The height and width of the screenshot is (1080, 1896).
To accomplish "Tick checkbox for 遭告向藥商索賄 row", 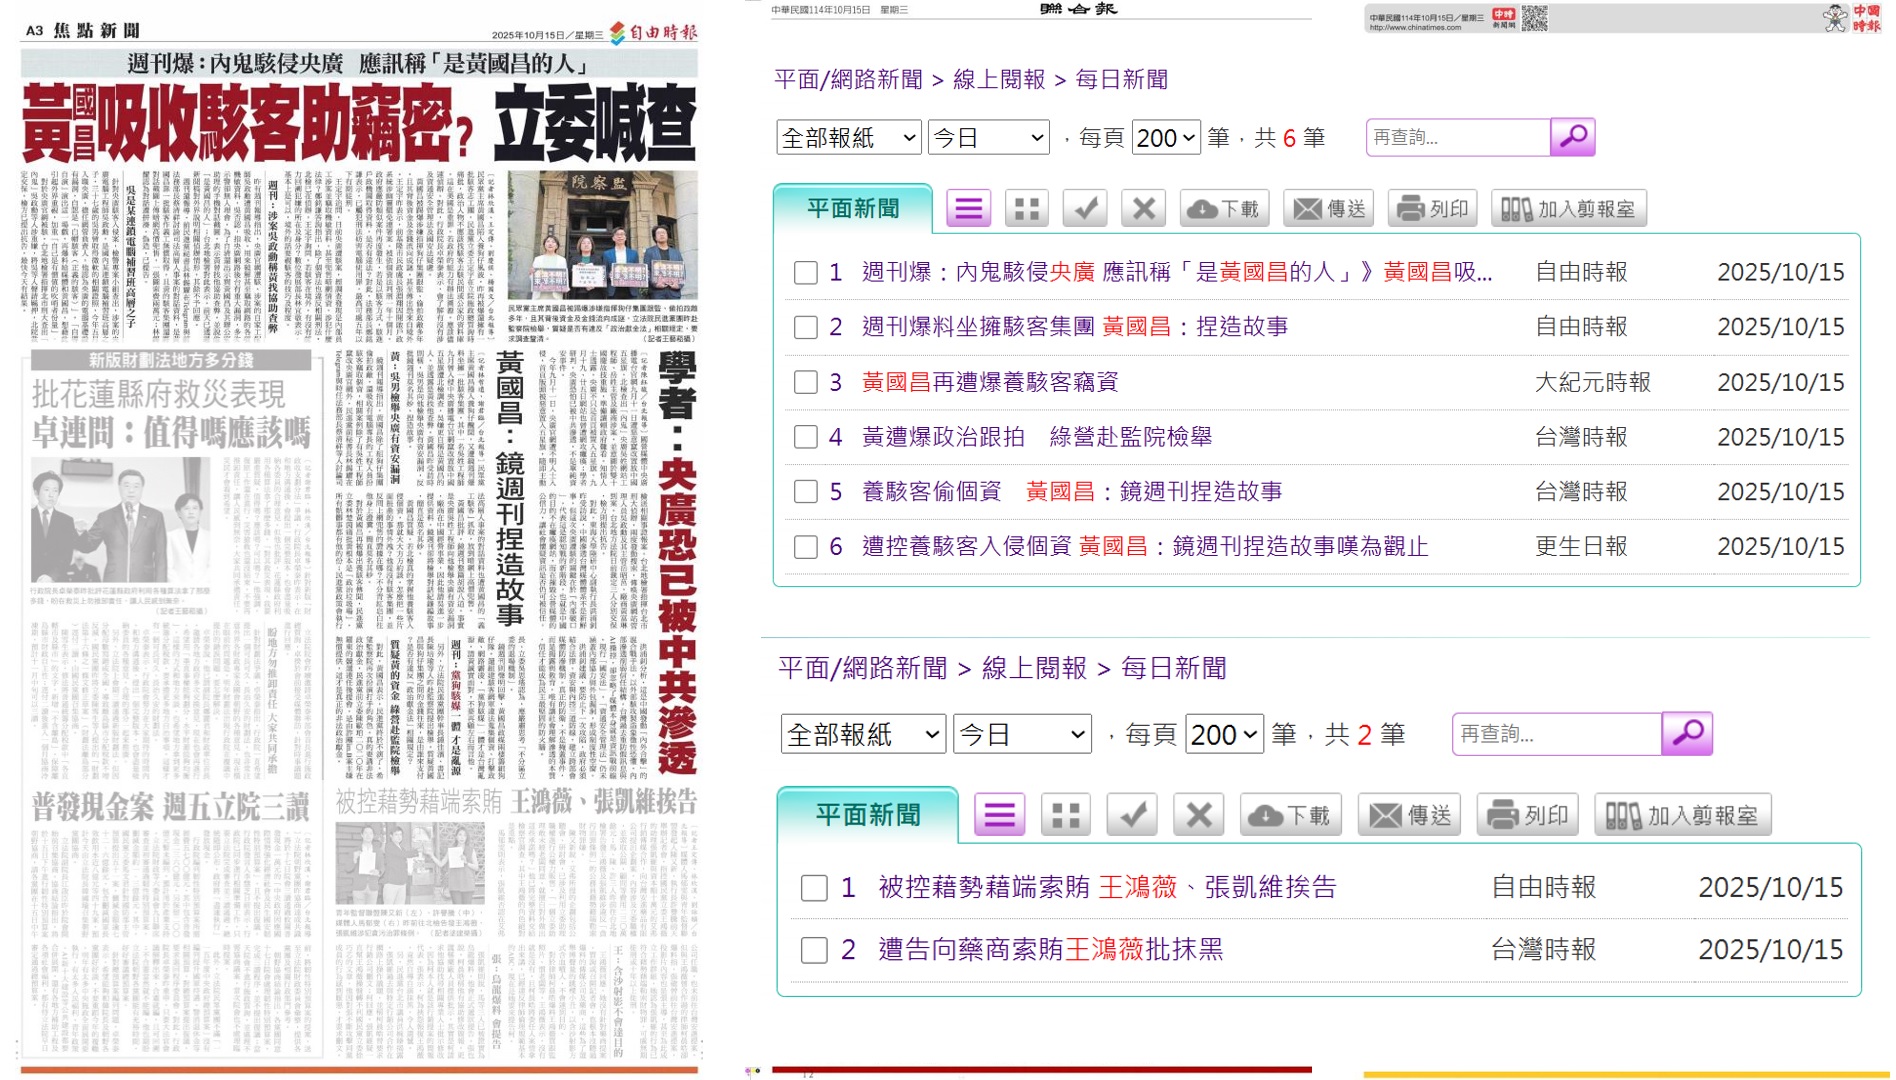I will pyautogui.click(x=814, y=950).
